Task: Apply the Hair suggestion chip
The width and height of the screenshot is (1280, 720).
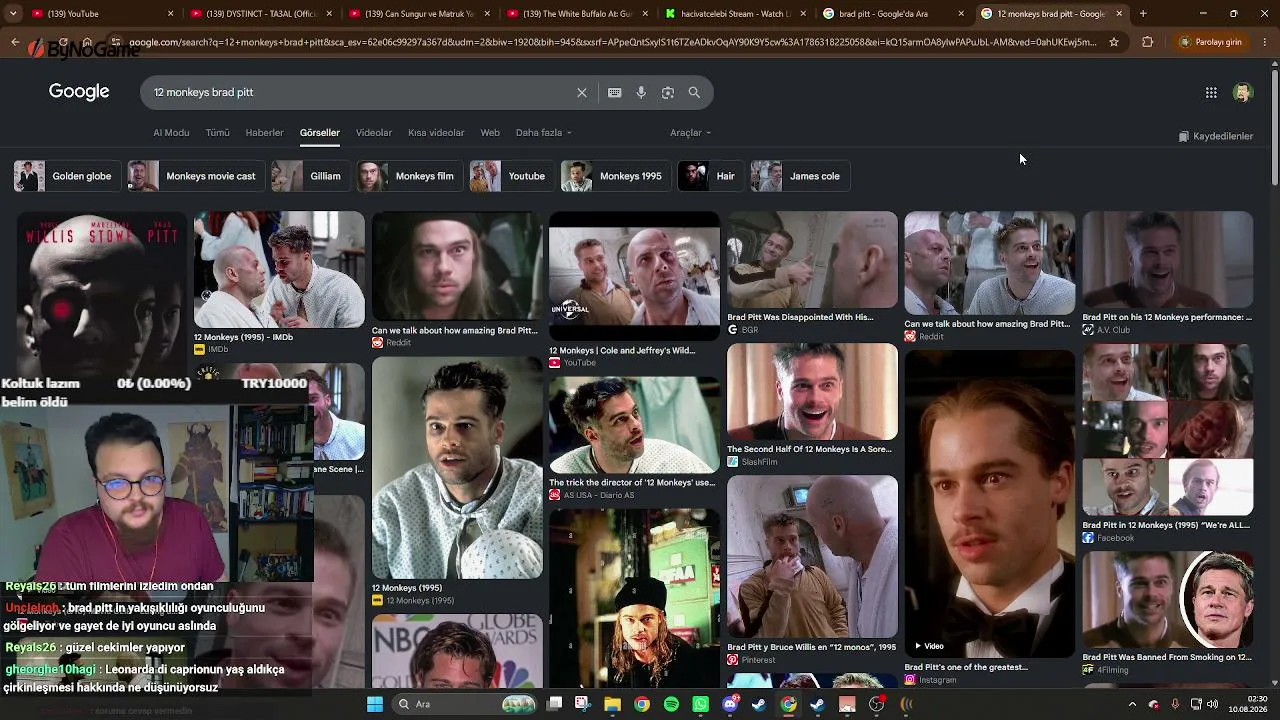Action: 711,176
